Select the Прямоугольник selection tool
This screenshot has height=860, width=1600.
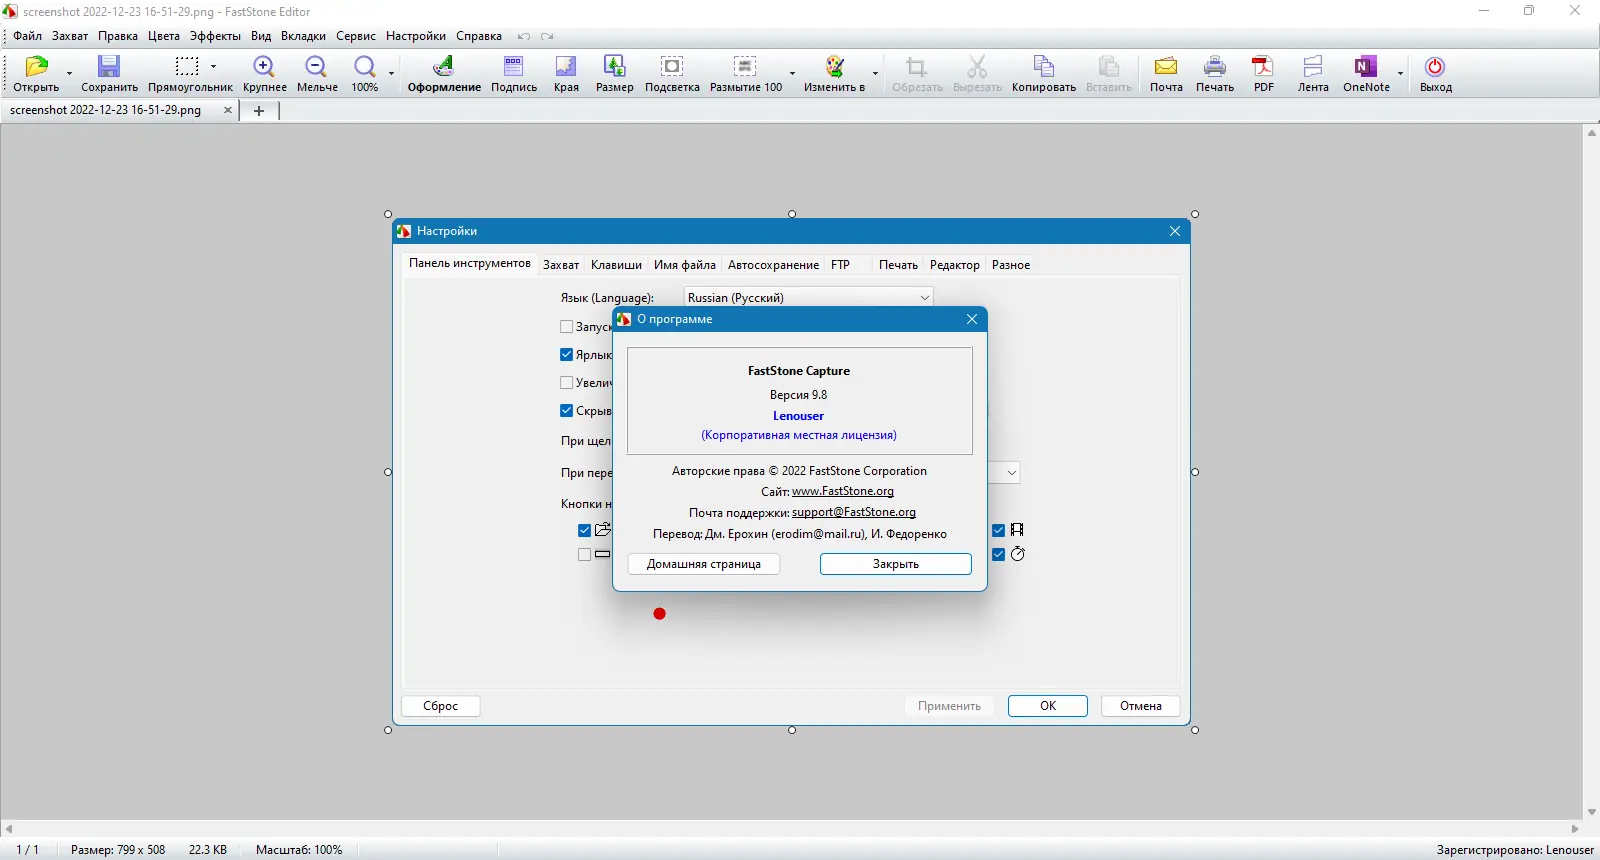click(x=187, y=67)
